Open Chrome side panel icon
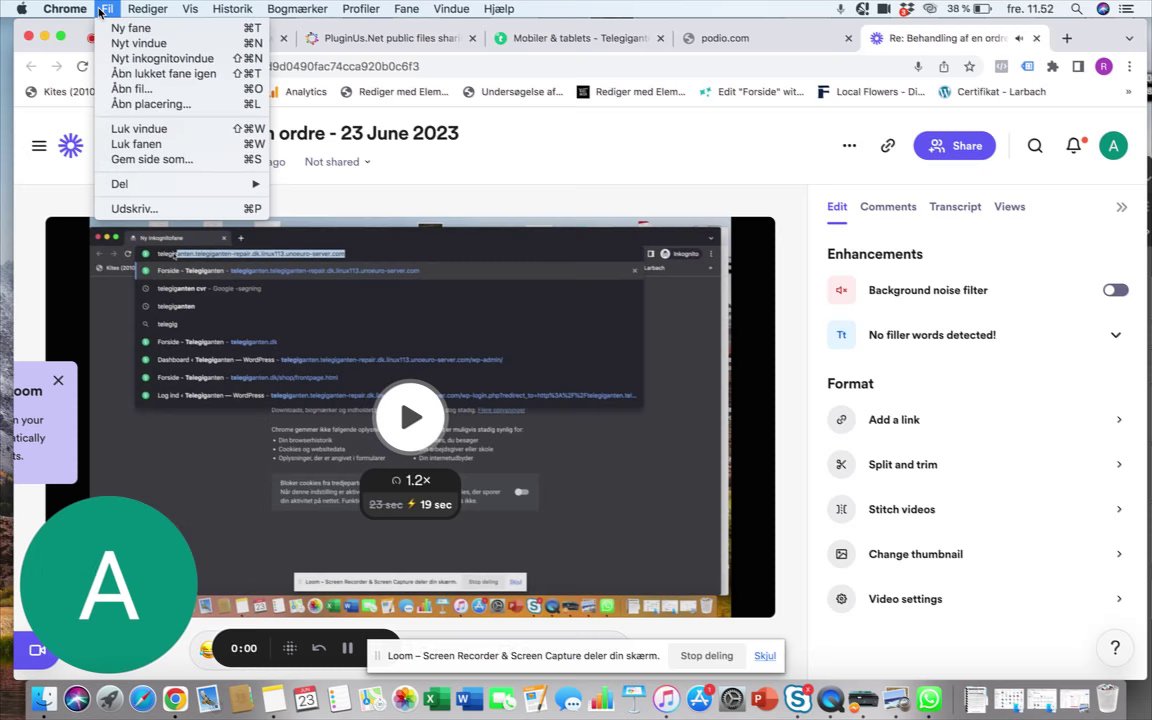 click(x=1078, y=66)
